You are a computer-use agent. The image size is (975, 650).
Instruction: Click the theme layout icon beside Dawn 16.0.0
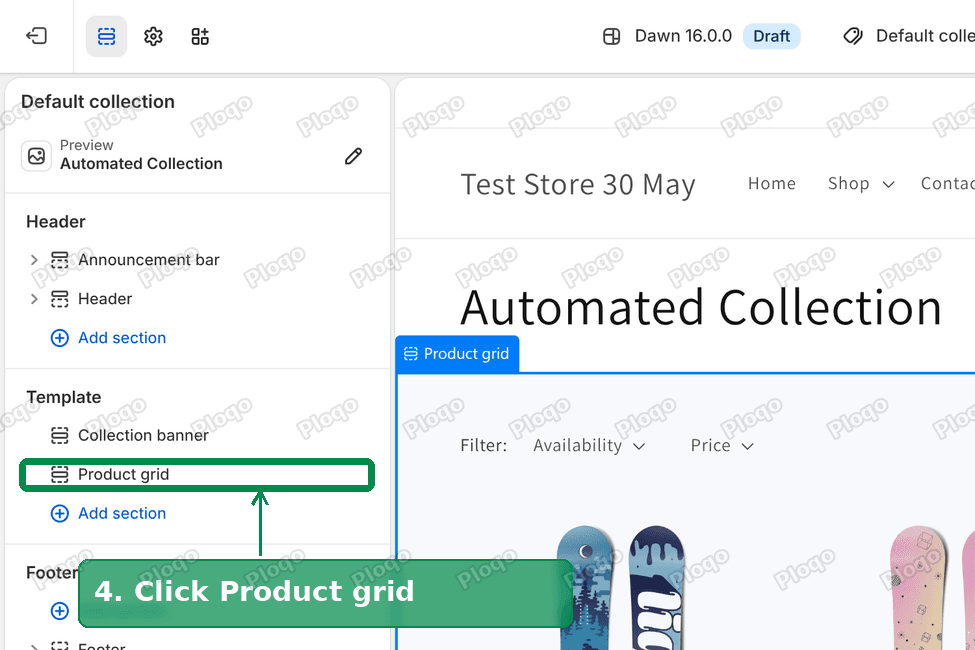pyautogui.click(x=611, y=36)
